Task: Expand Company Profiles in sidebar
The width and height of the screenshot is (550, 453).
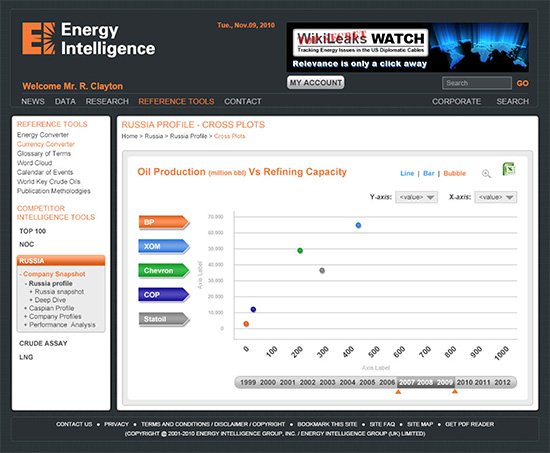Action: tap(53, 317)
